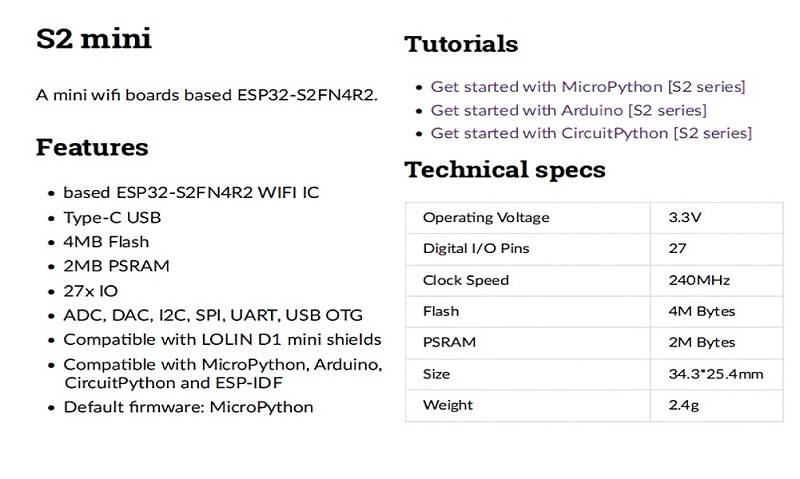Viewport: 800px width, 479px height.
Task: Click the PSRAM row label in table
Action: coord(449,342)
